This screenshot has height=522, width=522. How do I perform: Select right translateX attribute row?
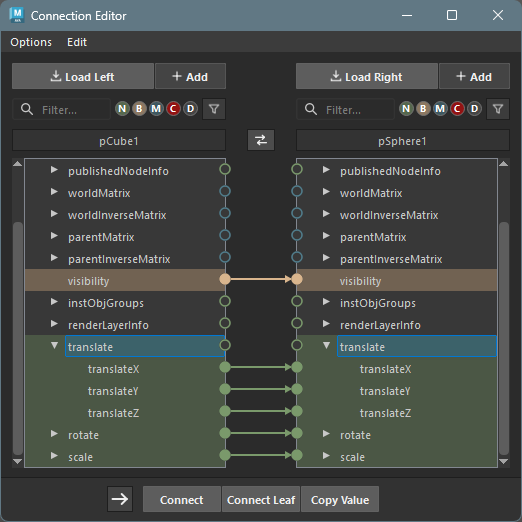coord(397,368)
